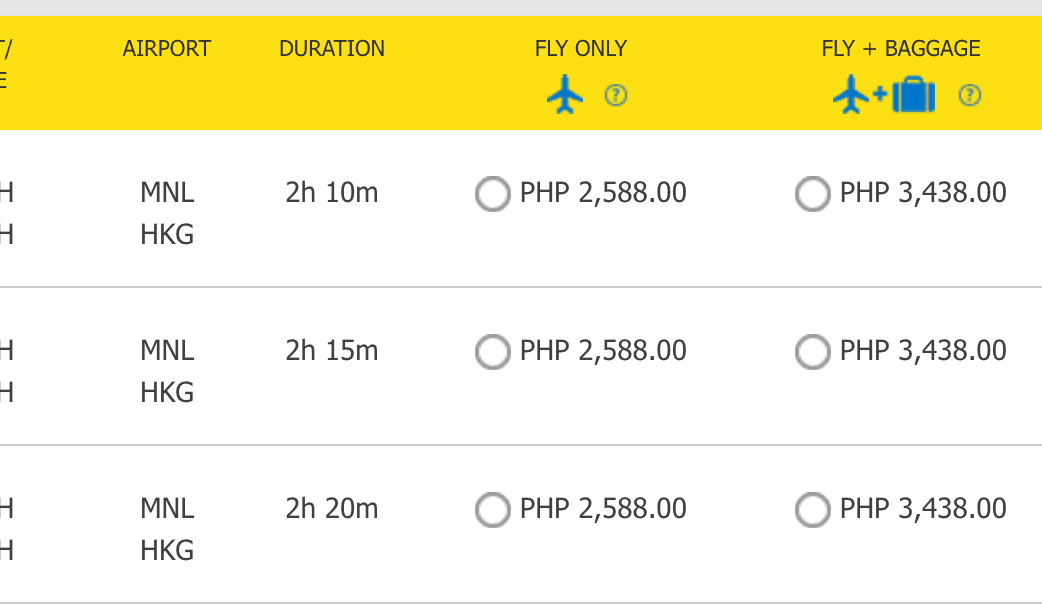Select Fly Only fare for 2h 10m flight

[492, 194]
